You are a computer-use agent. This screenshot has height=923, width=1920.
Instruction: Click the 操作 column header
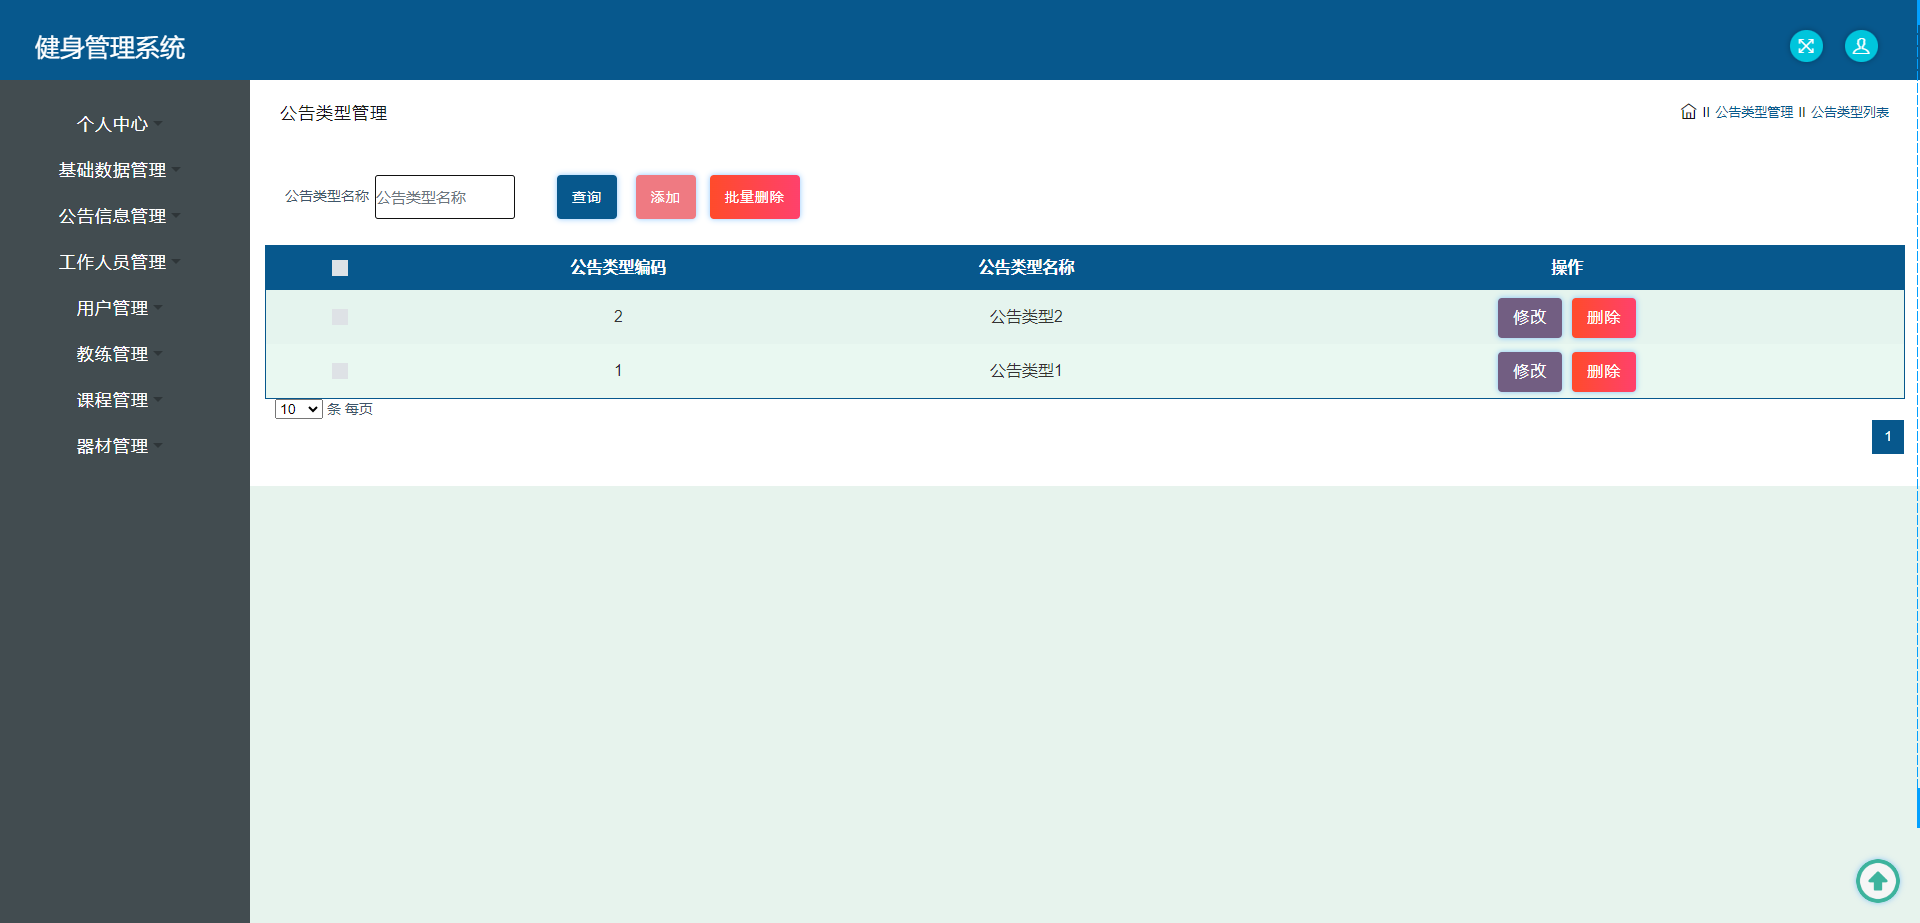[x=1567, y=267]
